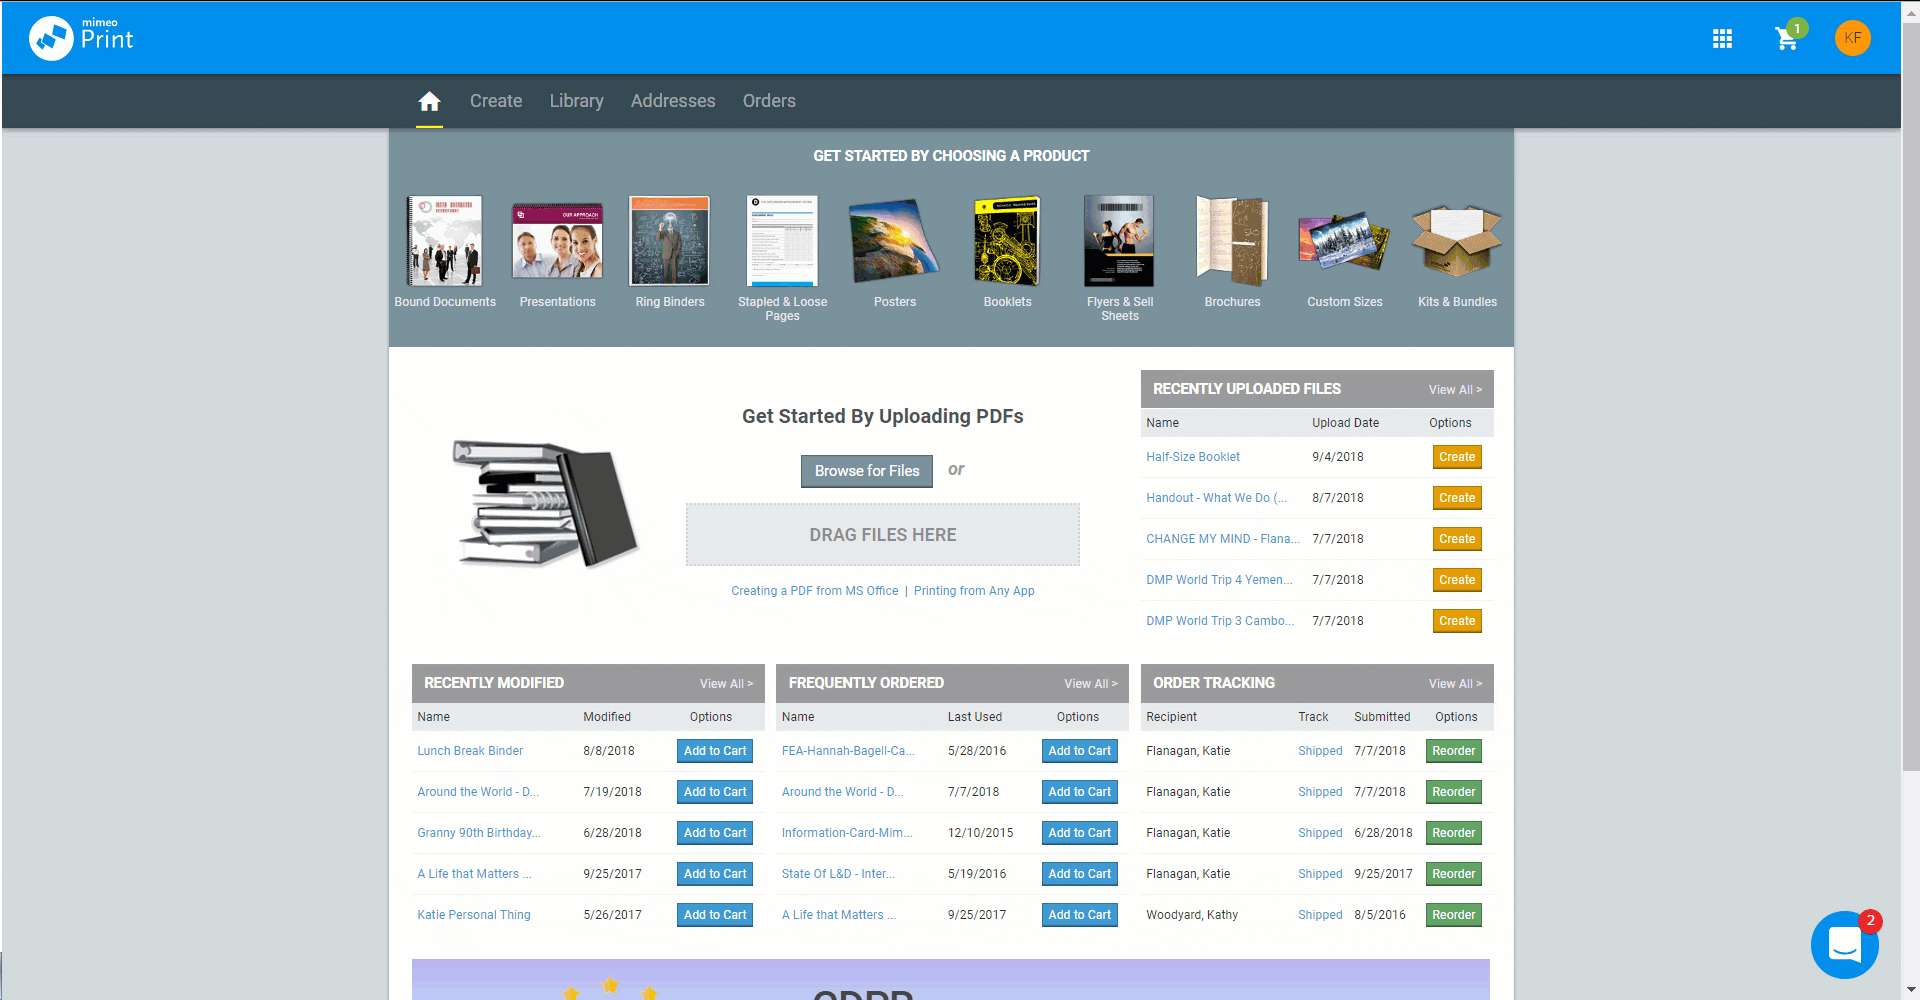Viewport: 1920px width, 1000px height.
Task: Open Creating a PDF from MS Office link
Action: [x=814, y=591]
